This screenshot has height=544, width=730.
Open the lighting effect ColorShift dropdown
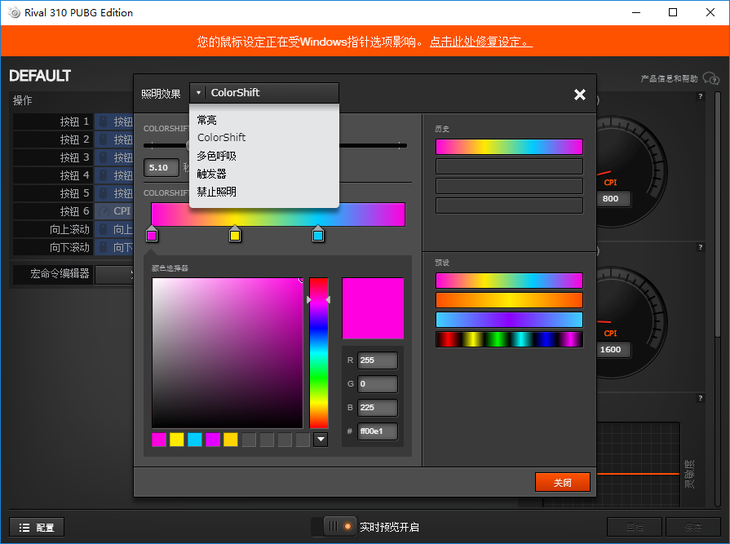click(x=264, y=93)
